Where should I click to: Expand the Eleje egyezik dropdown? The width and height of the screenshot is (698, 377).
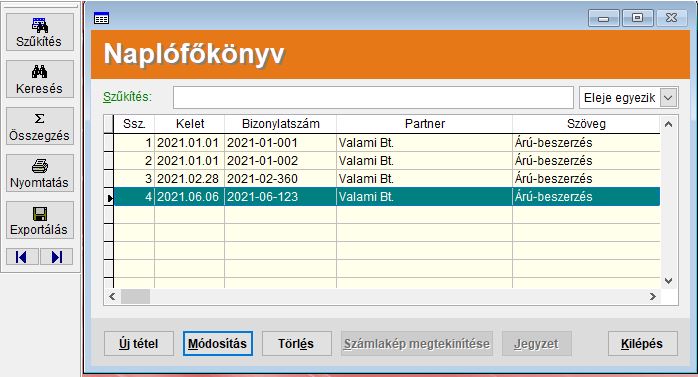[669, 97]
